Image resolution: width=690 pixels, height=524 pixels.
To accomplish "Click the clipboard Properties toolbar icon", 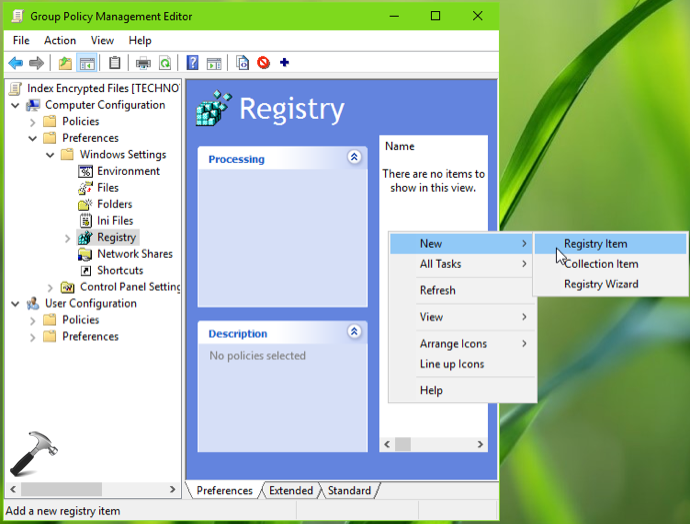I will click(115, 63).
